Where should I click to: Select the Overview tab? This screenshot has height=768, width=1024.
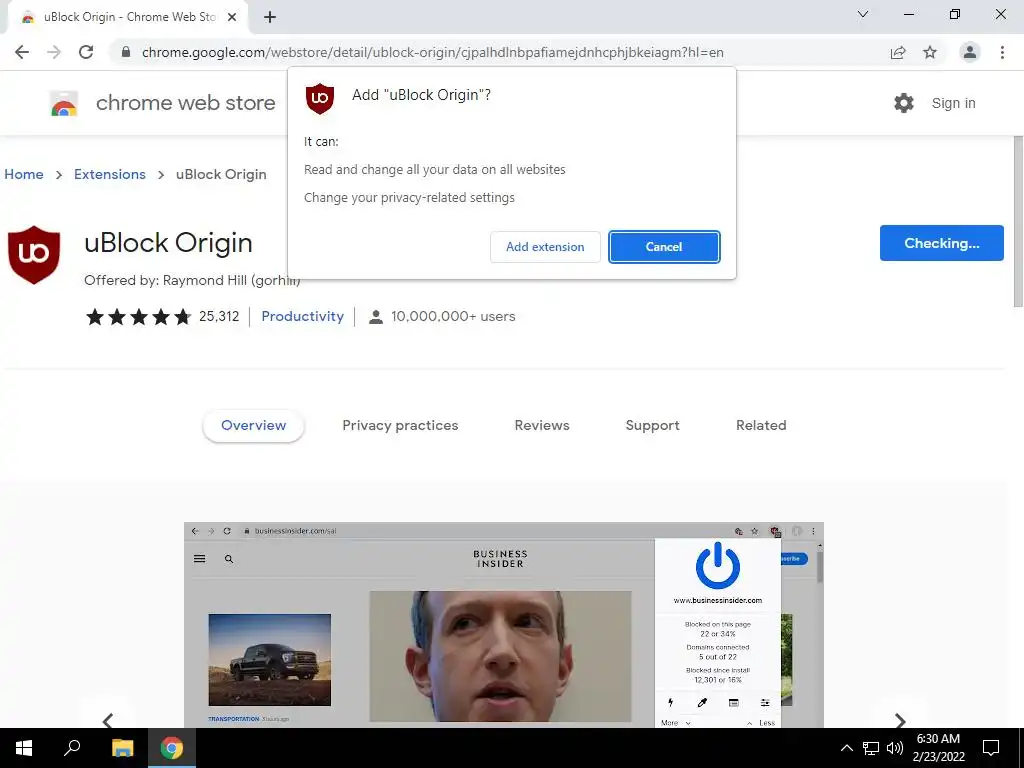253,425
